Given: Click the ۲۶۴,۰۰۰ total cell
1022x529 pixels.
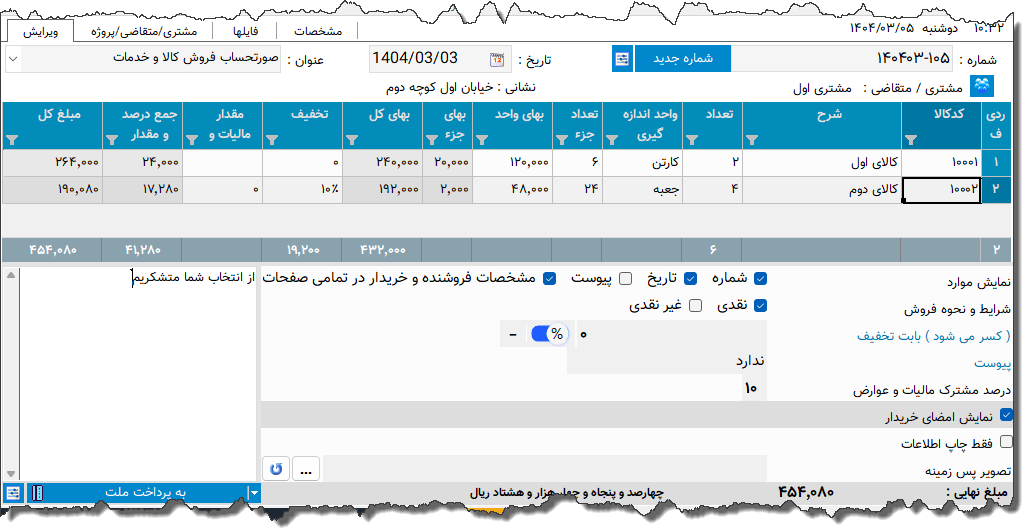Looking at the screenshot, I should [52, 163].
